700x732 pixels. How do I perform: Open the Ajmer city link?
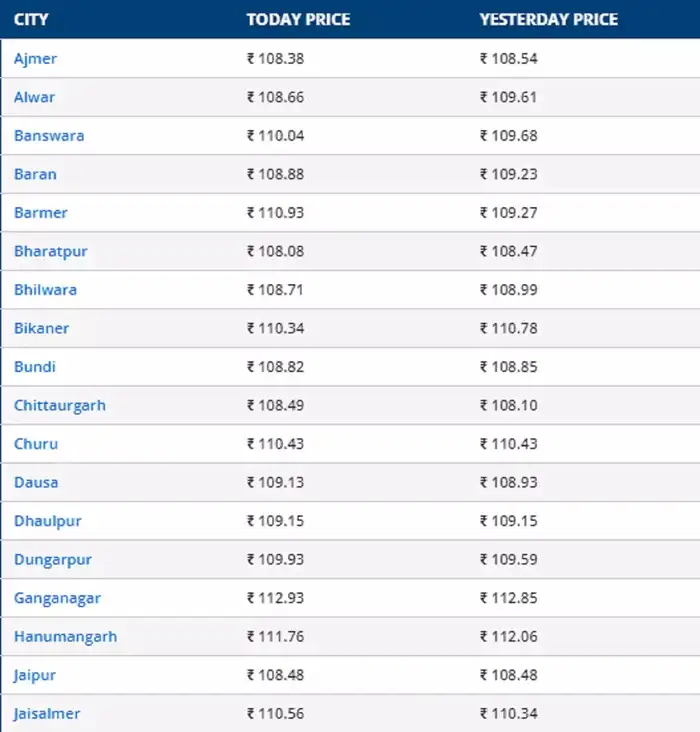click(x=35, y=59)
